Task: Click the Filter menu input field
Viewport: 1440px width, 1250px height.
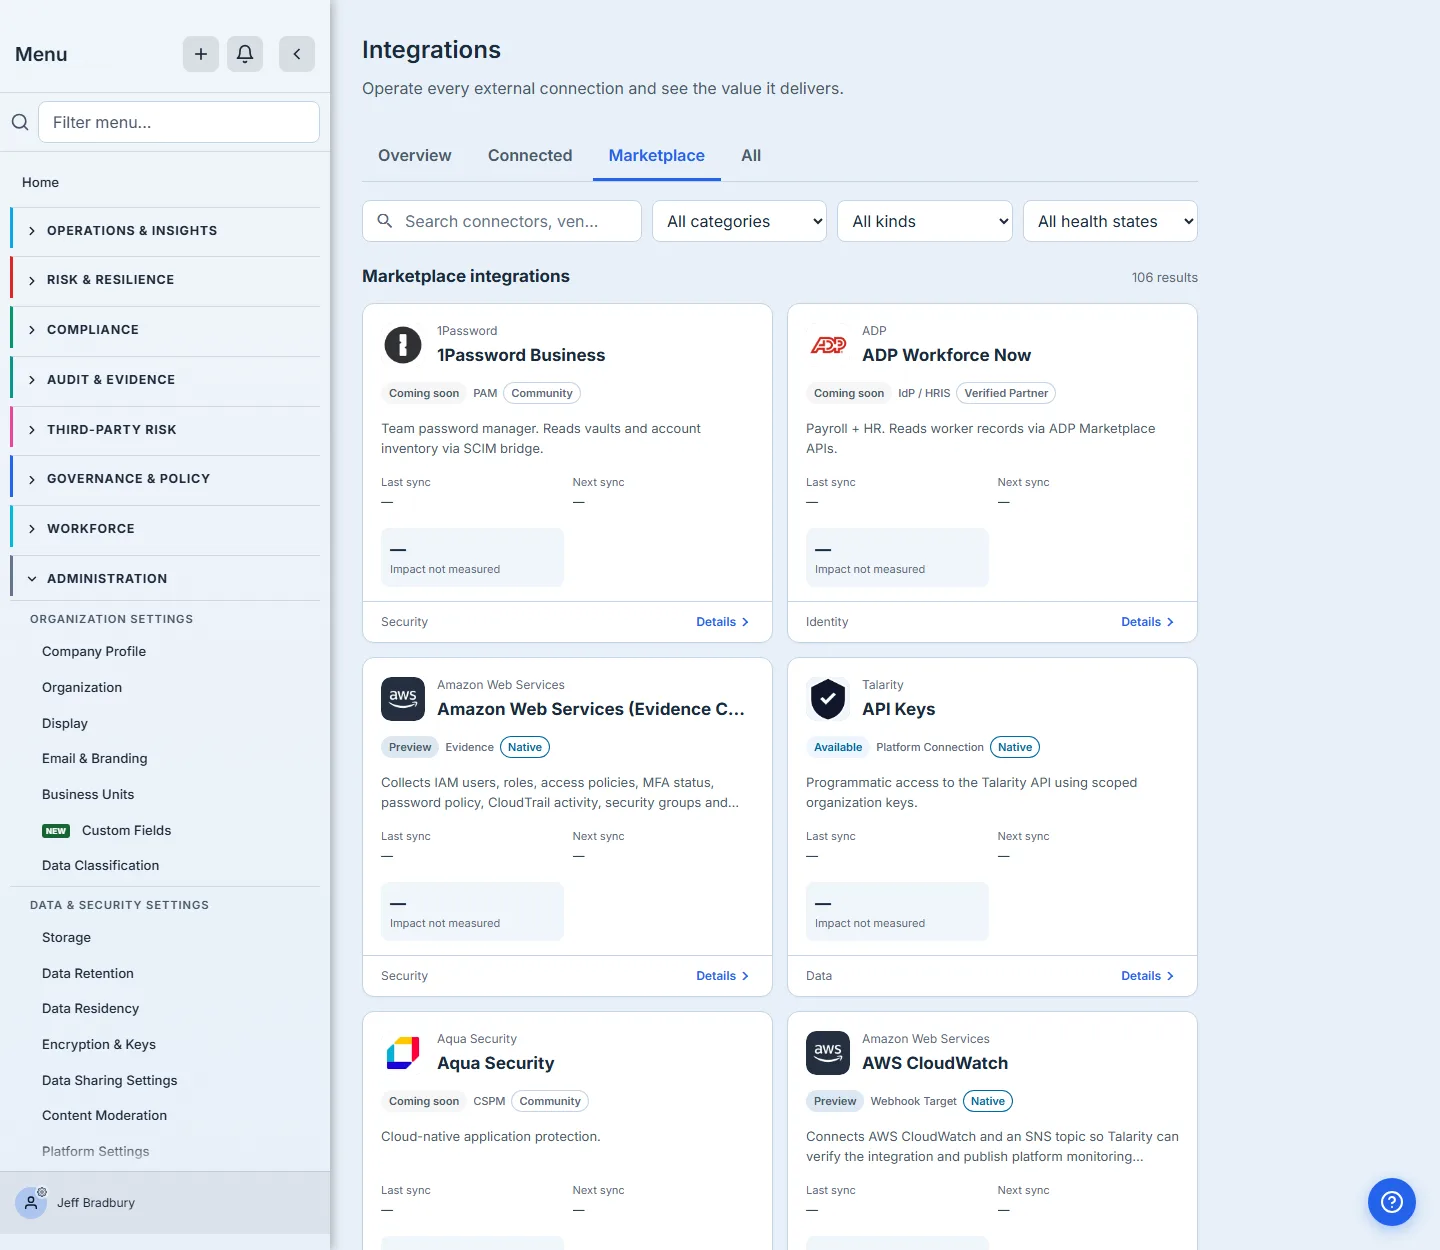Action: point(179,122)
